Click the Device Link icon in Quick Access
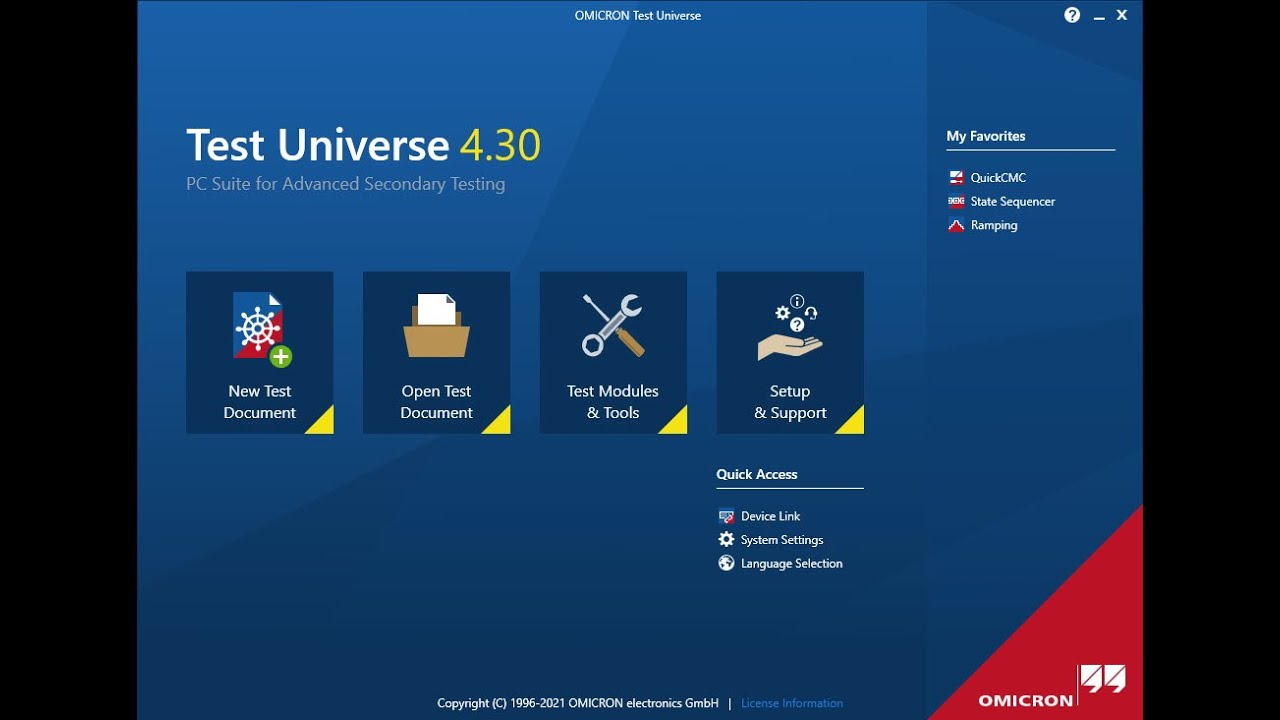The height and width of the screenshot is (720, 1280). [x=726, y=516]
